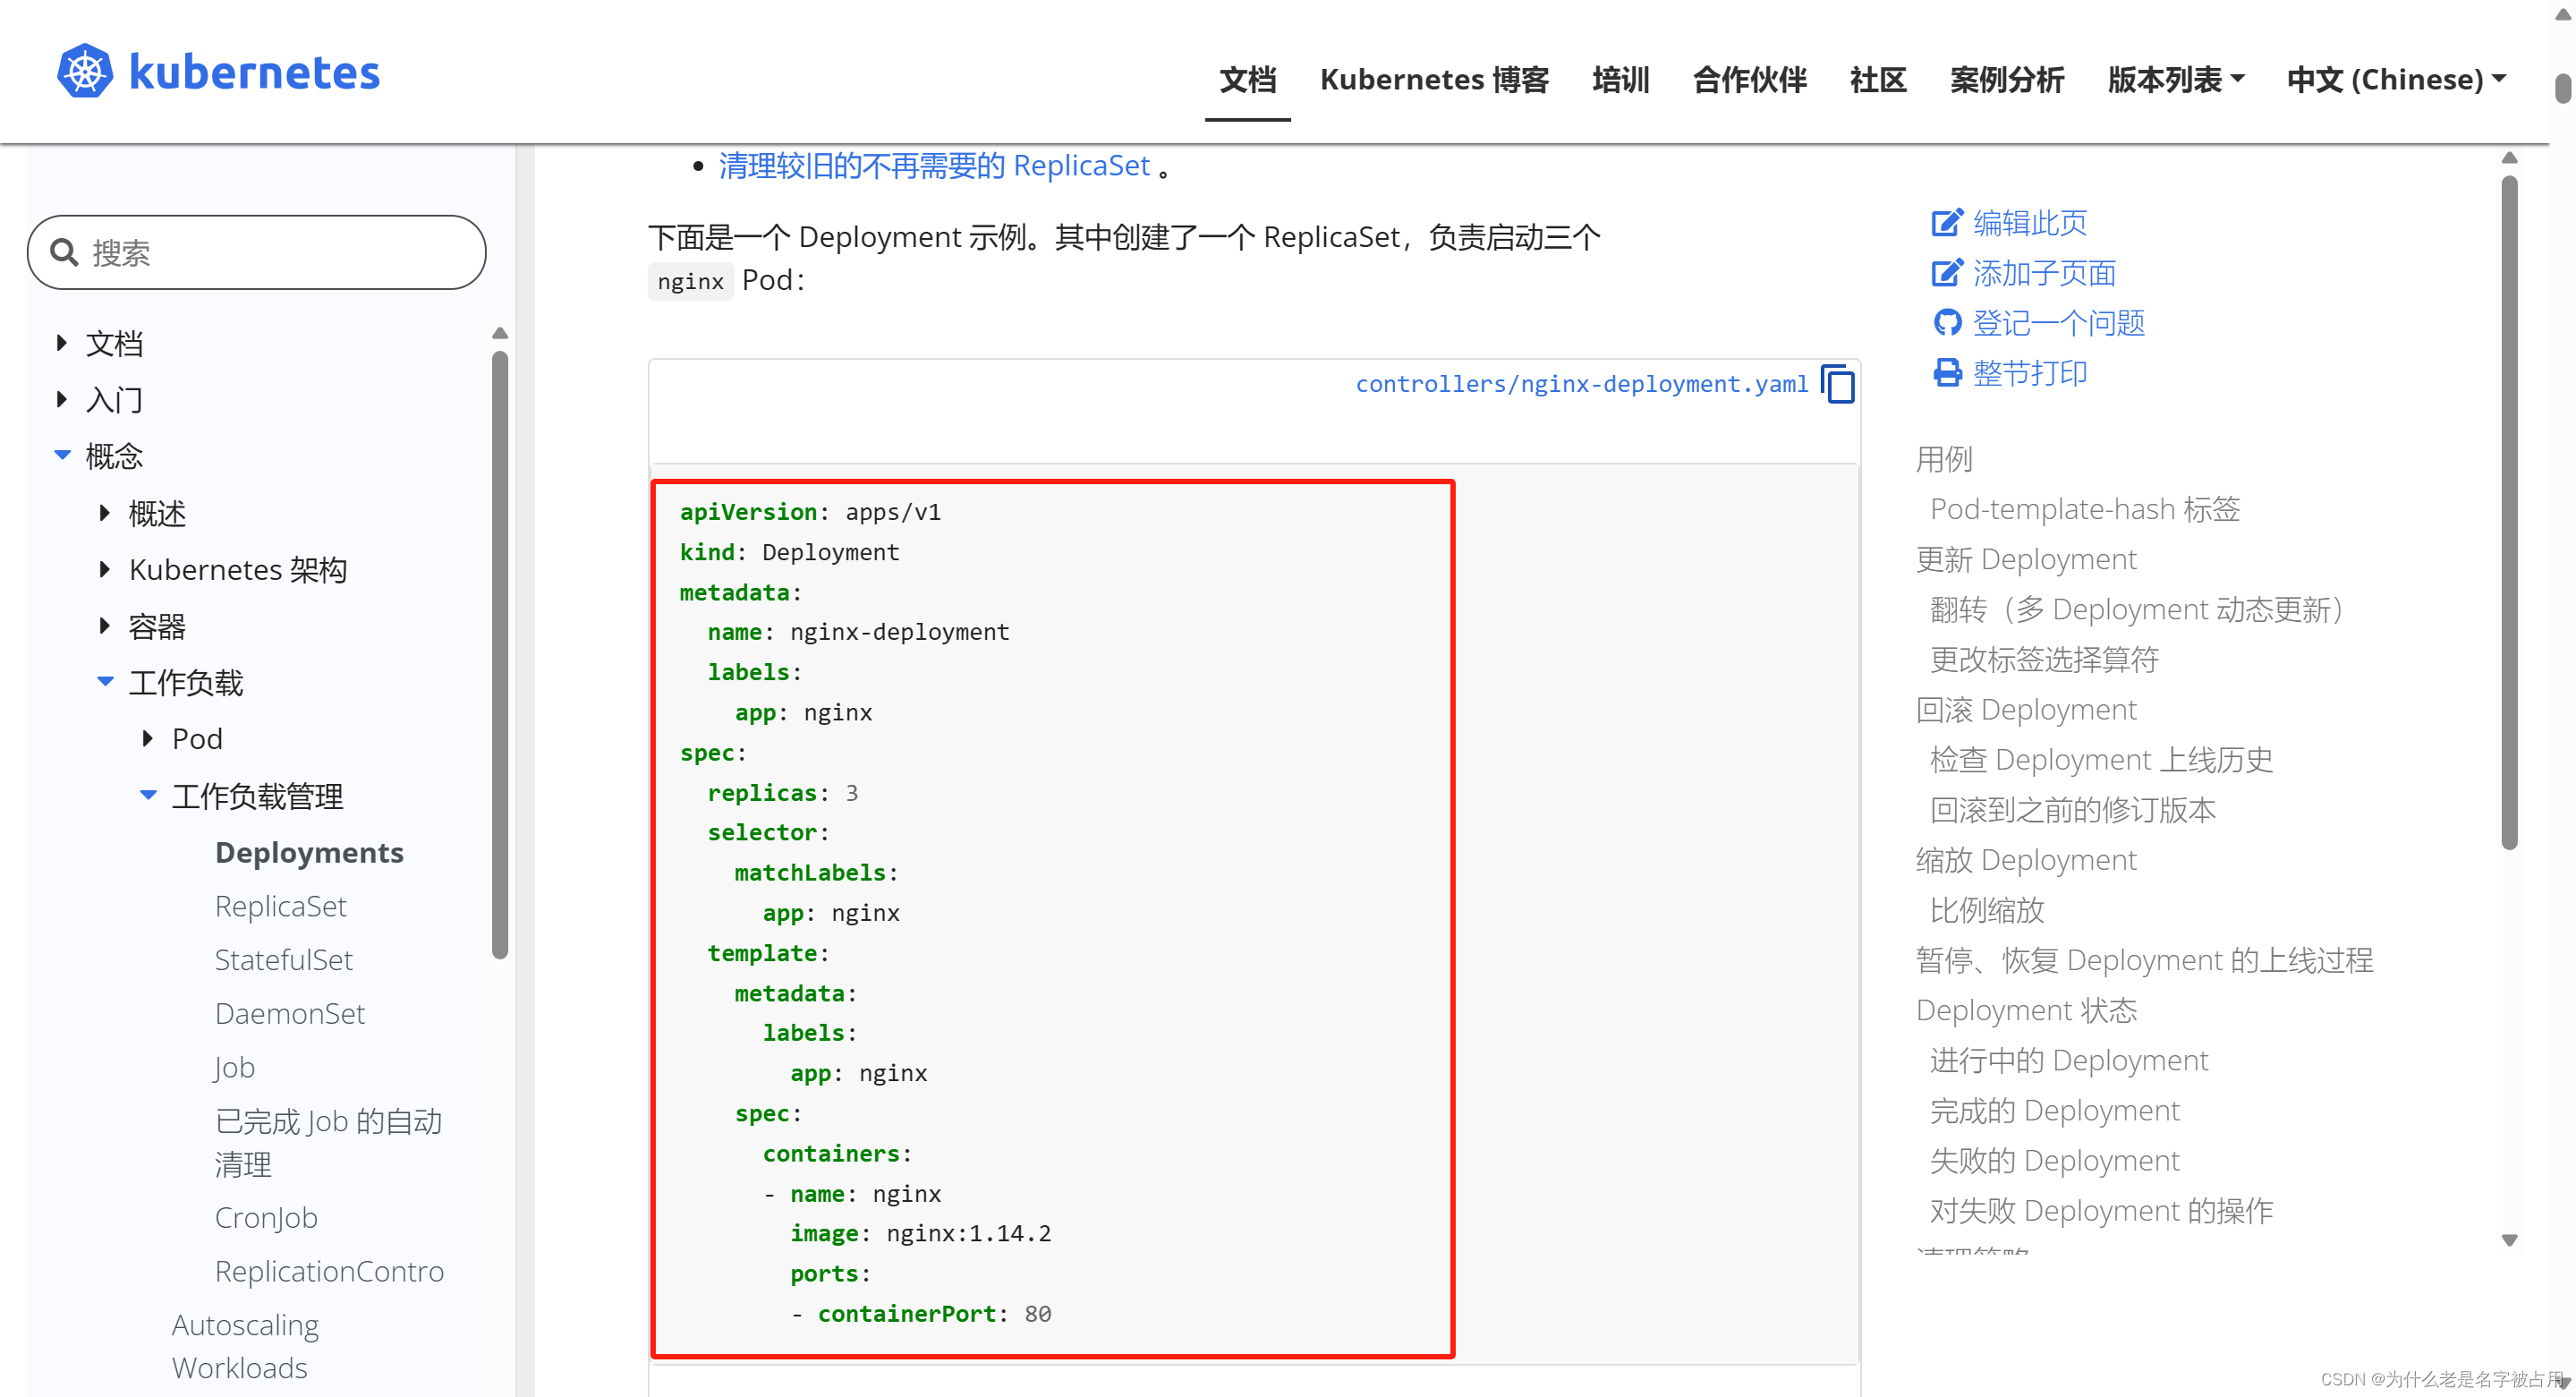Follow the 清理较旧的不再需要的 ReplicaSet link
Screen dimensions: 2576x1397
pos(934,165)
